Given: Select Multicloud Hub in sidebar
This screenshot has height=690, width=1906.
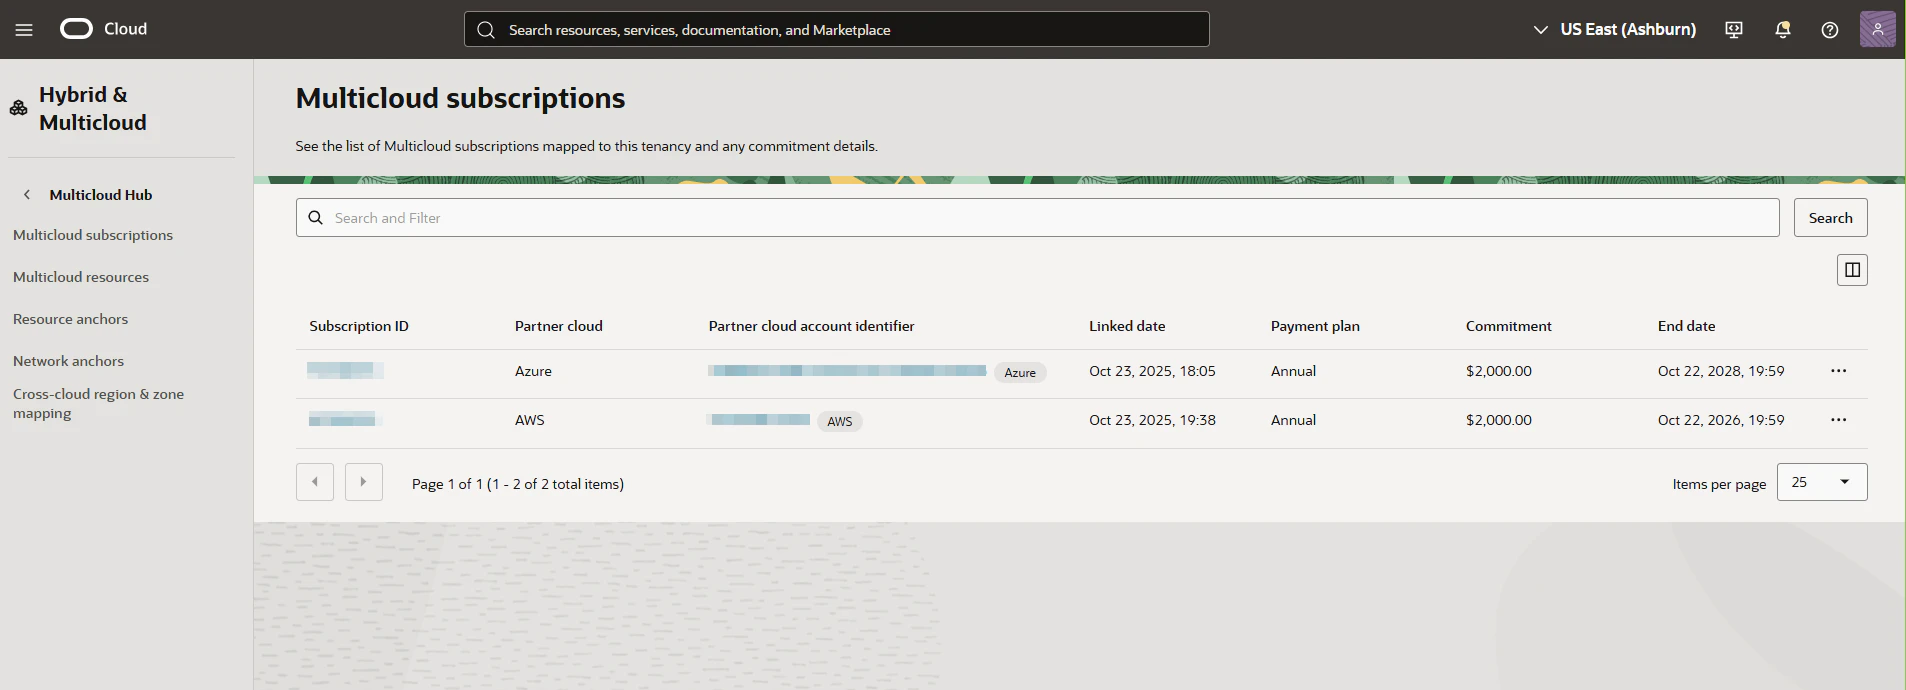Looking at the screenshot, I should (101, 195).
